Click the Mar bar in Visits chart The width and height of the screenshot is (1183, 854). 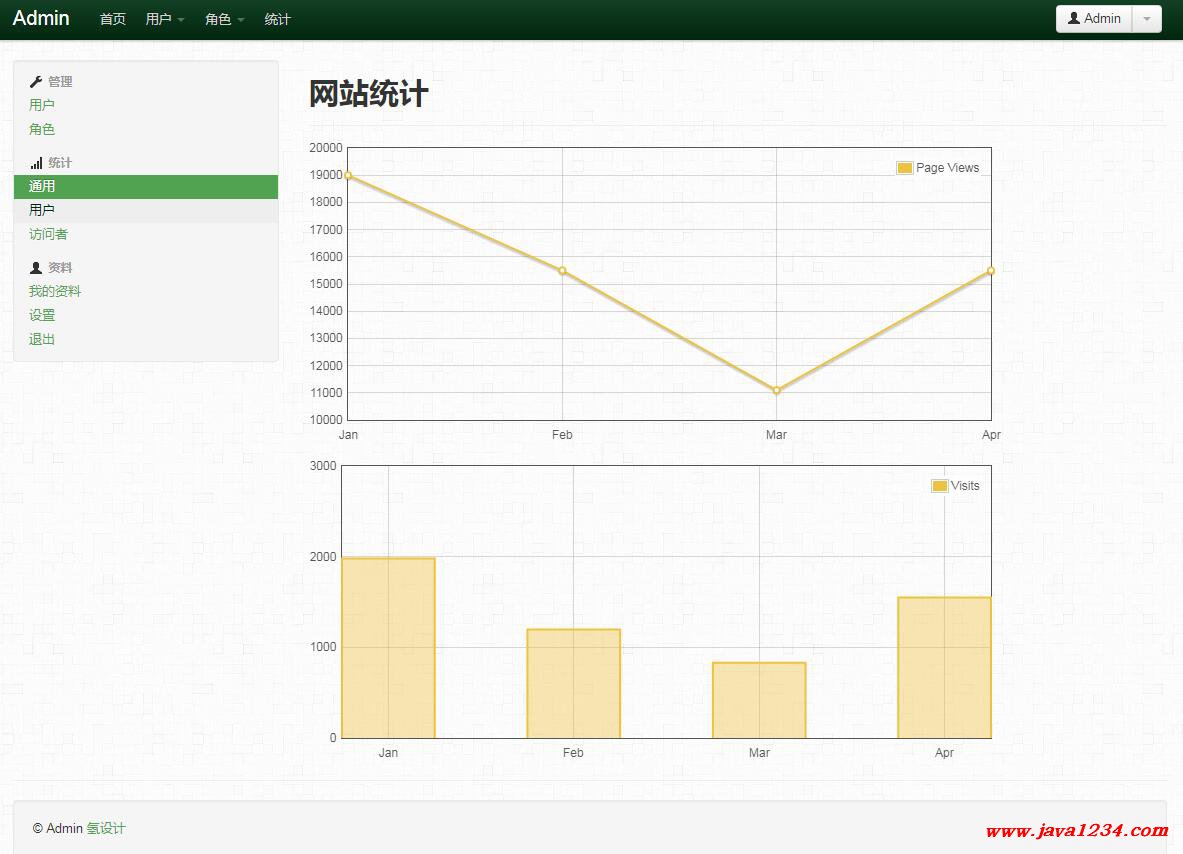click(759, 700)
